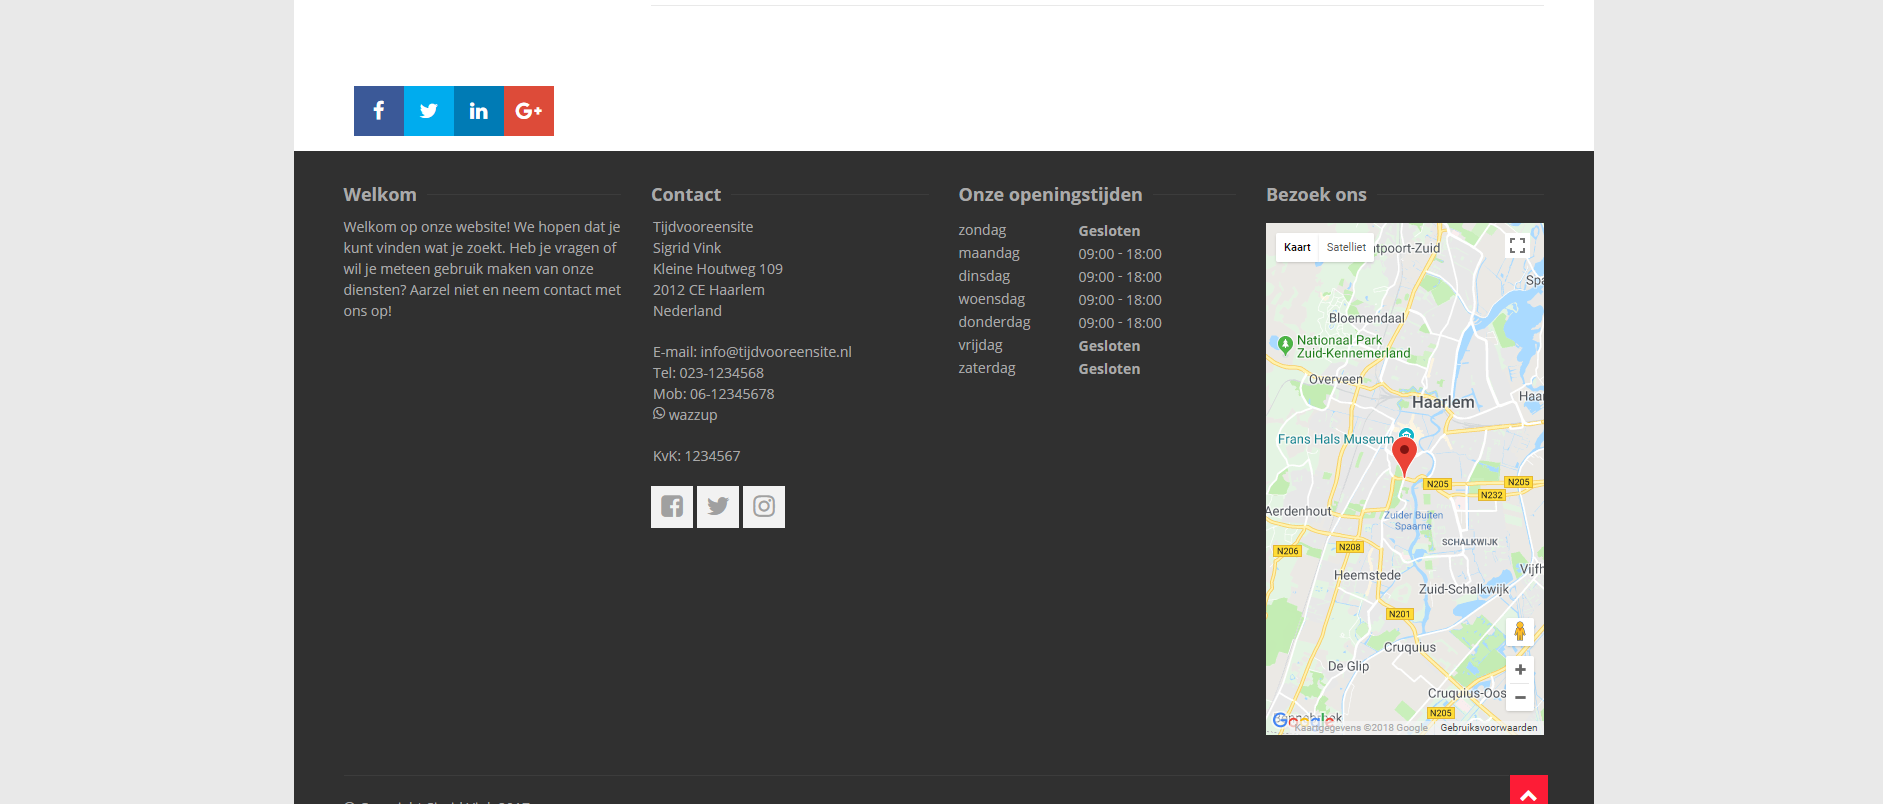The image size is (1883, 804).
Task: Click Haarlem city label on map
Action: tap(1443, 402)
